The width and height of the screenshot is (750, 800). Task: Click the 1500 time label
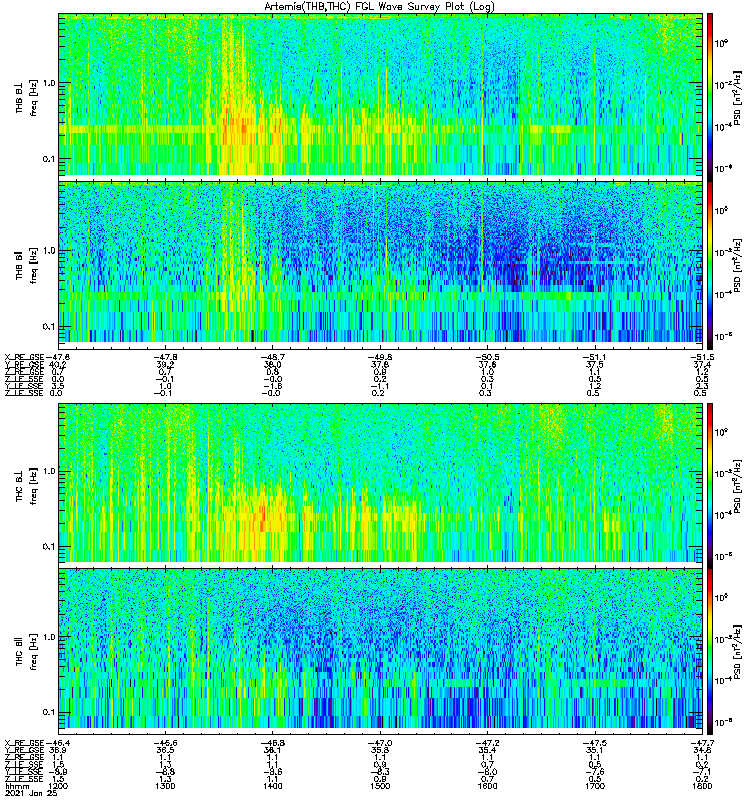(x=380, y=786)
